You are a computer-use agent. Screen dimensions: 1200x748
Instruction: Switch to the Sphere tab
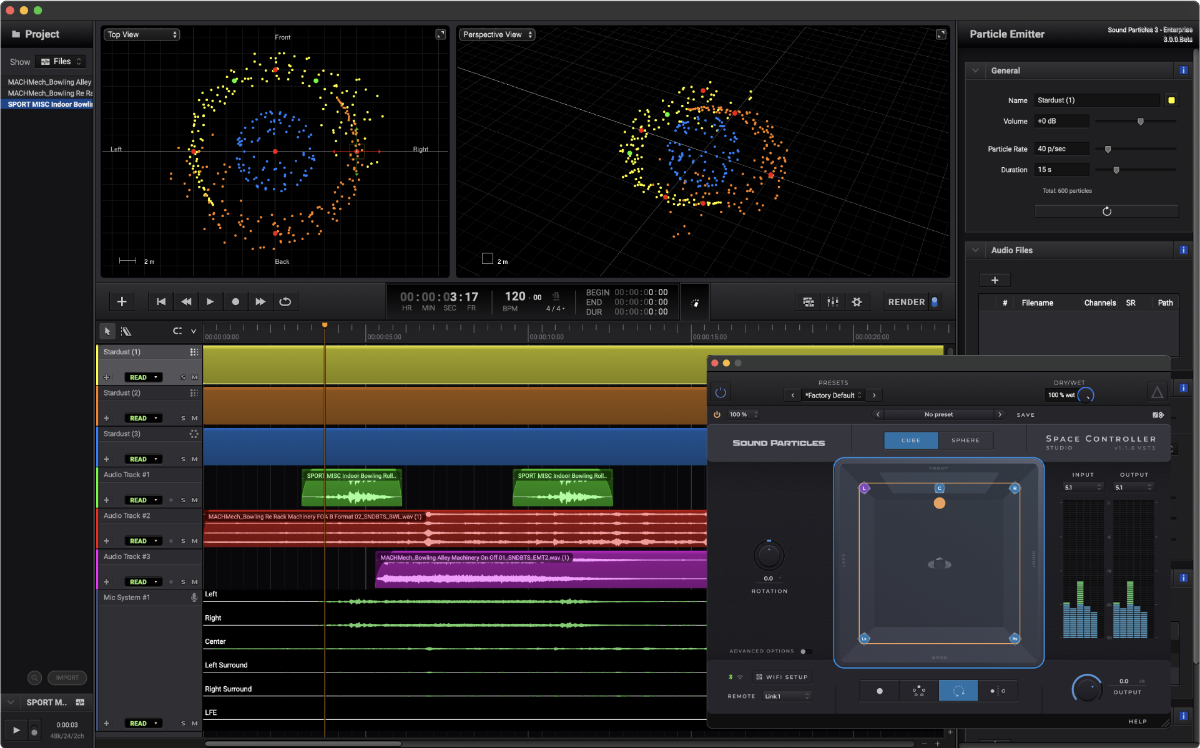[965, 440]
